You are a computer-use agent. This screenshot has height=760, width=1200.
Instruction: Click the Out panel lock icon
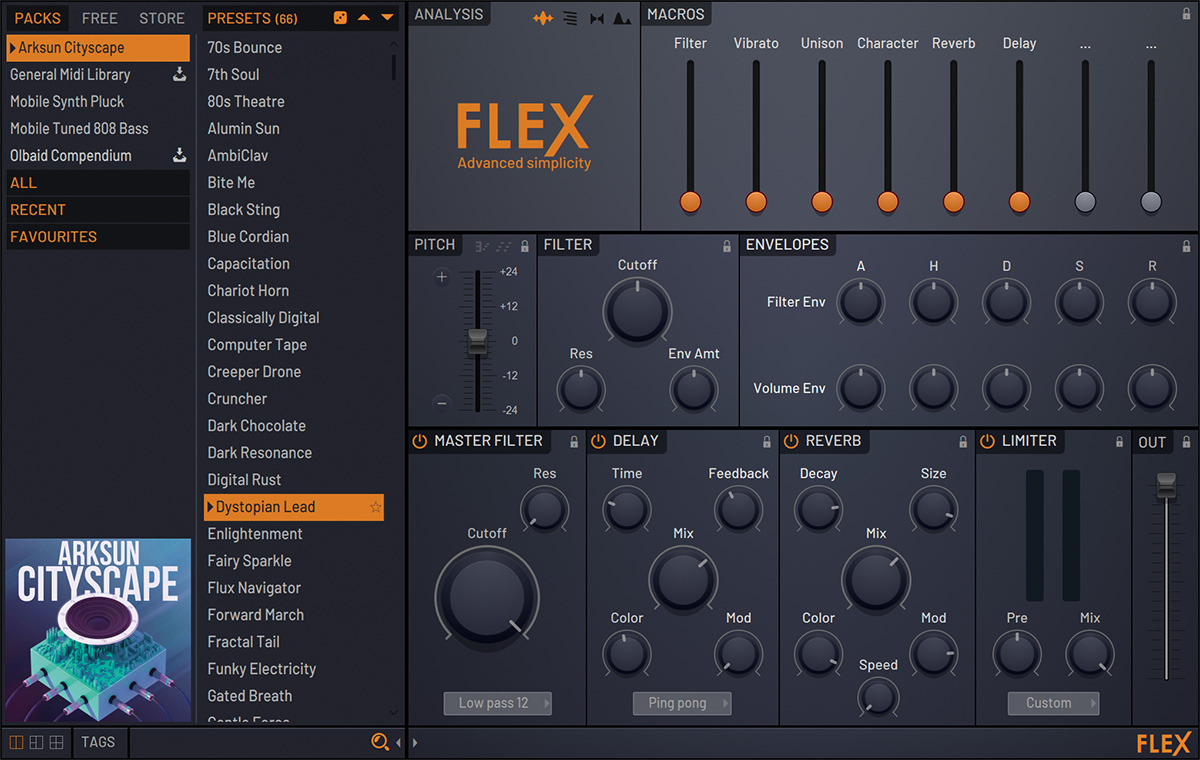1186,442
